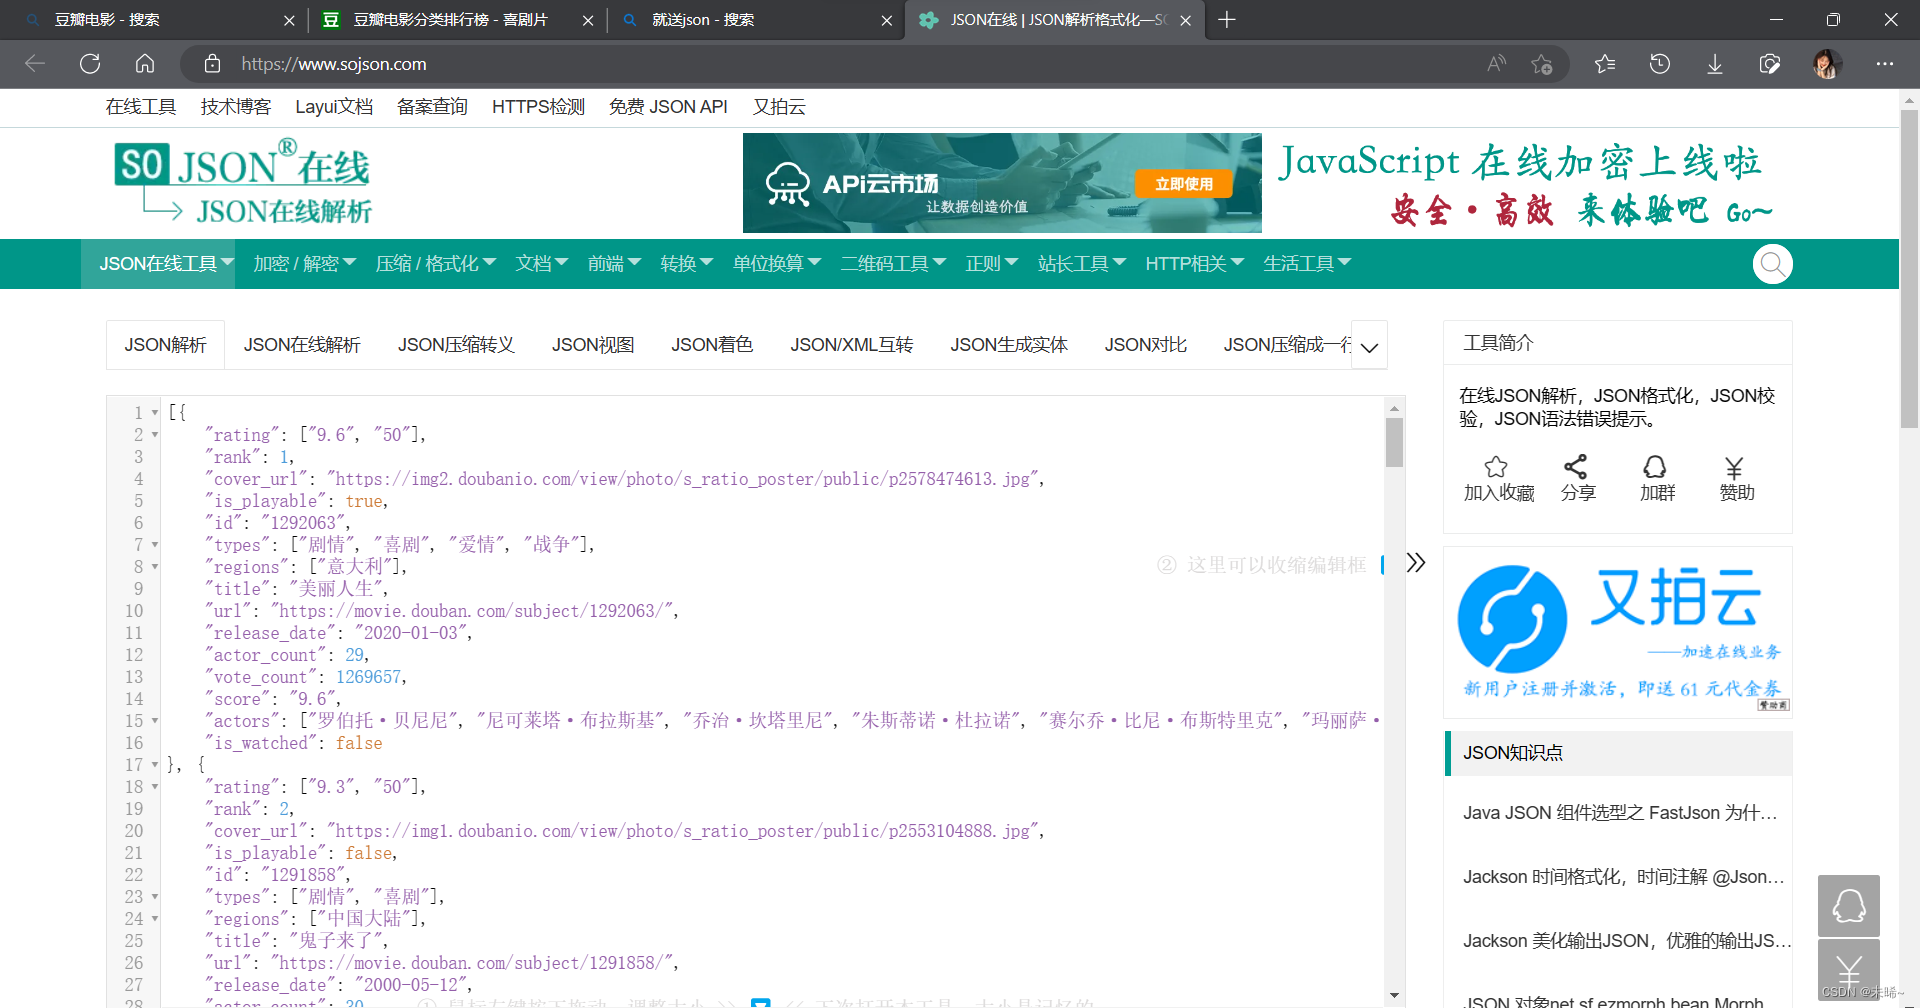The height and width of the screenshot is (1008, 1920).
Task: Open the downloads icon
Action: (x=1715, y=64)
